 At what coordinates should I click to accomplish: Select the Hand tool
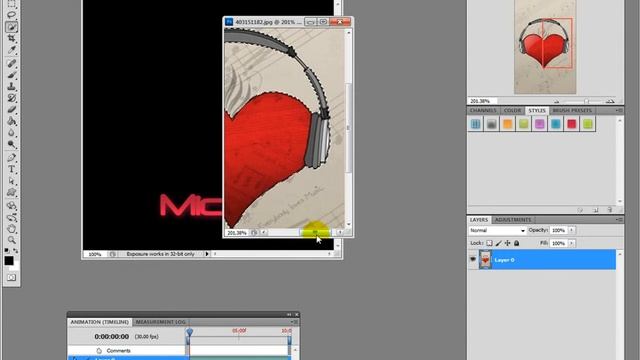pos(11,229)
